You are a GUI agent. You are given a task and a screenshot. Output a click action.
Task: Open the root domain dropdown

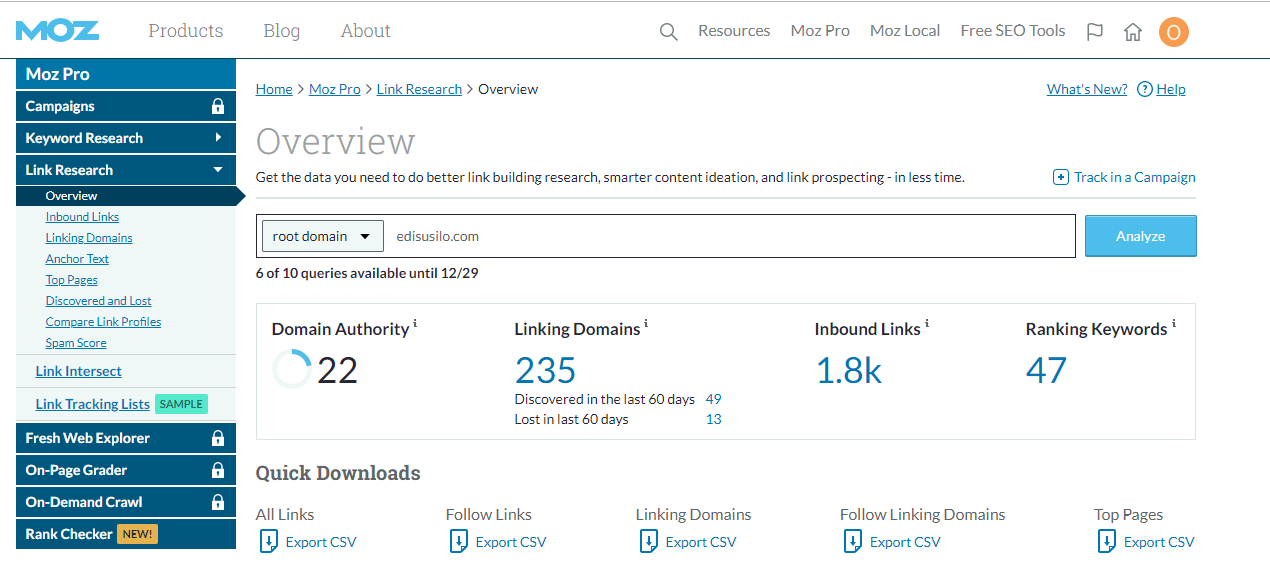(x=323, y=237)
